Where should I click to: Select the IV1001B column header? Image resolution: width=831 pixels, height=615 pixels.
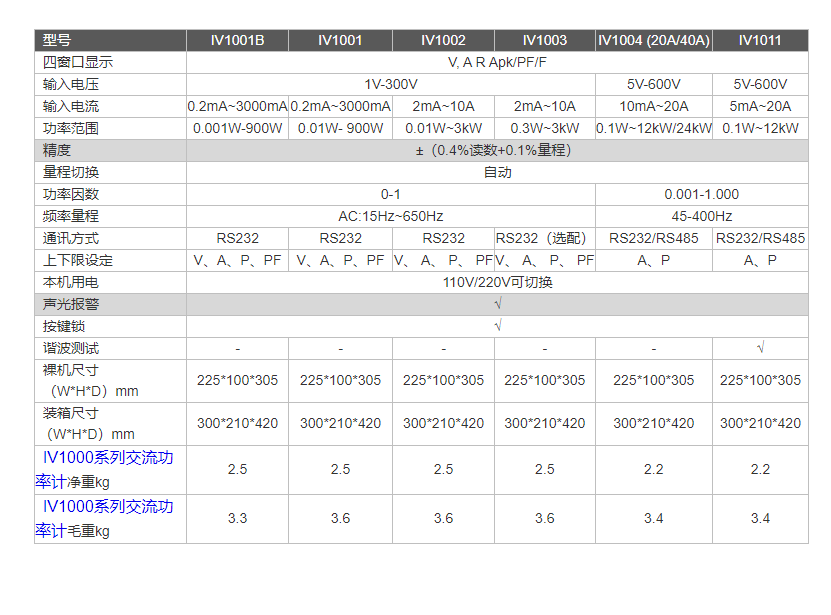pyautogui.click(x=237, y=41)
